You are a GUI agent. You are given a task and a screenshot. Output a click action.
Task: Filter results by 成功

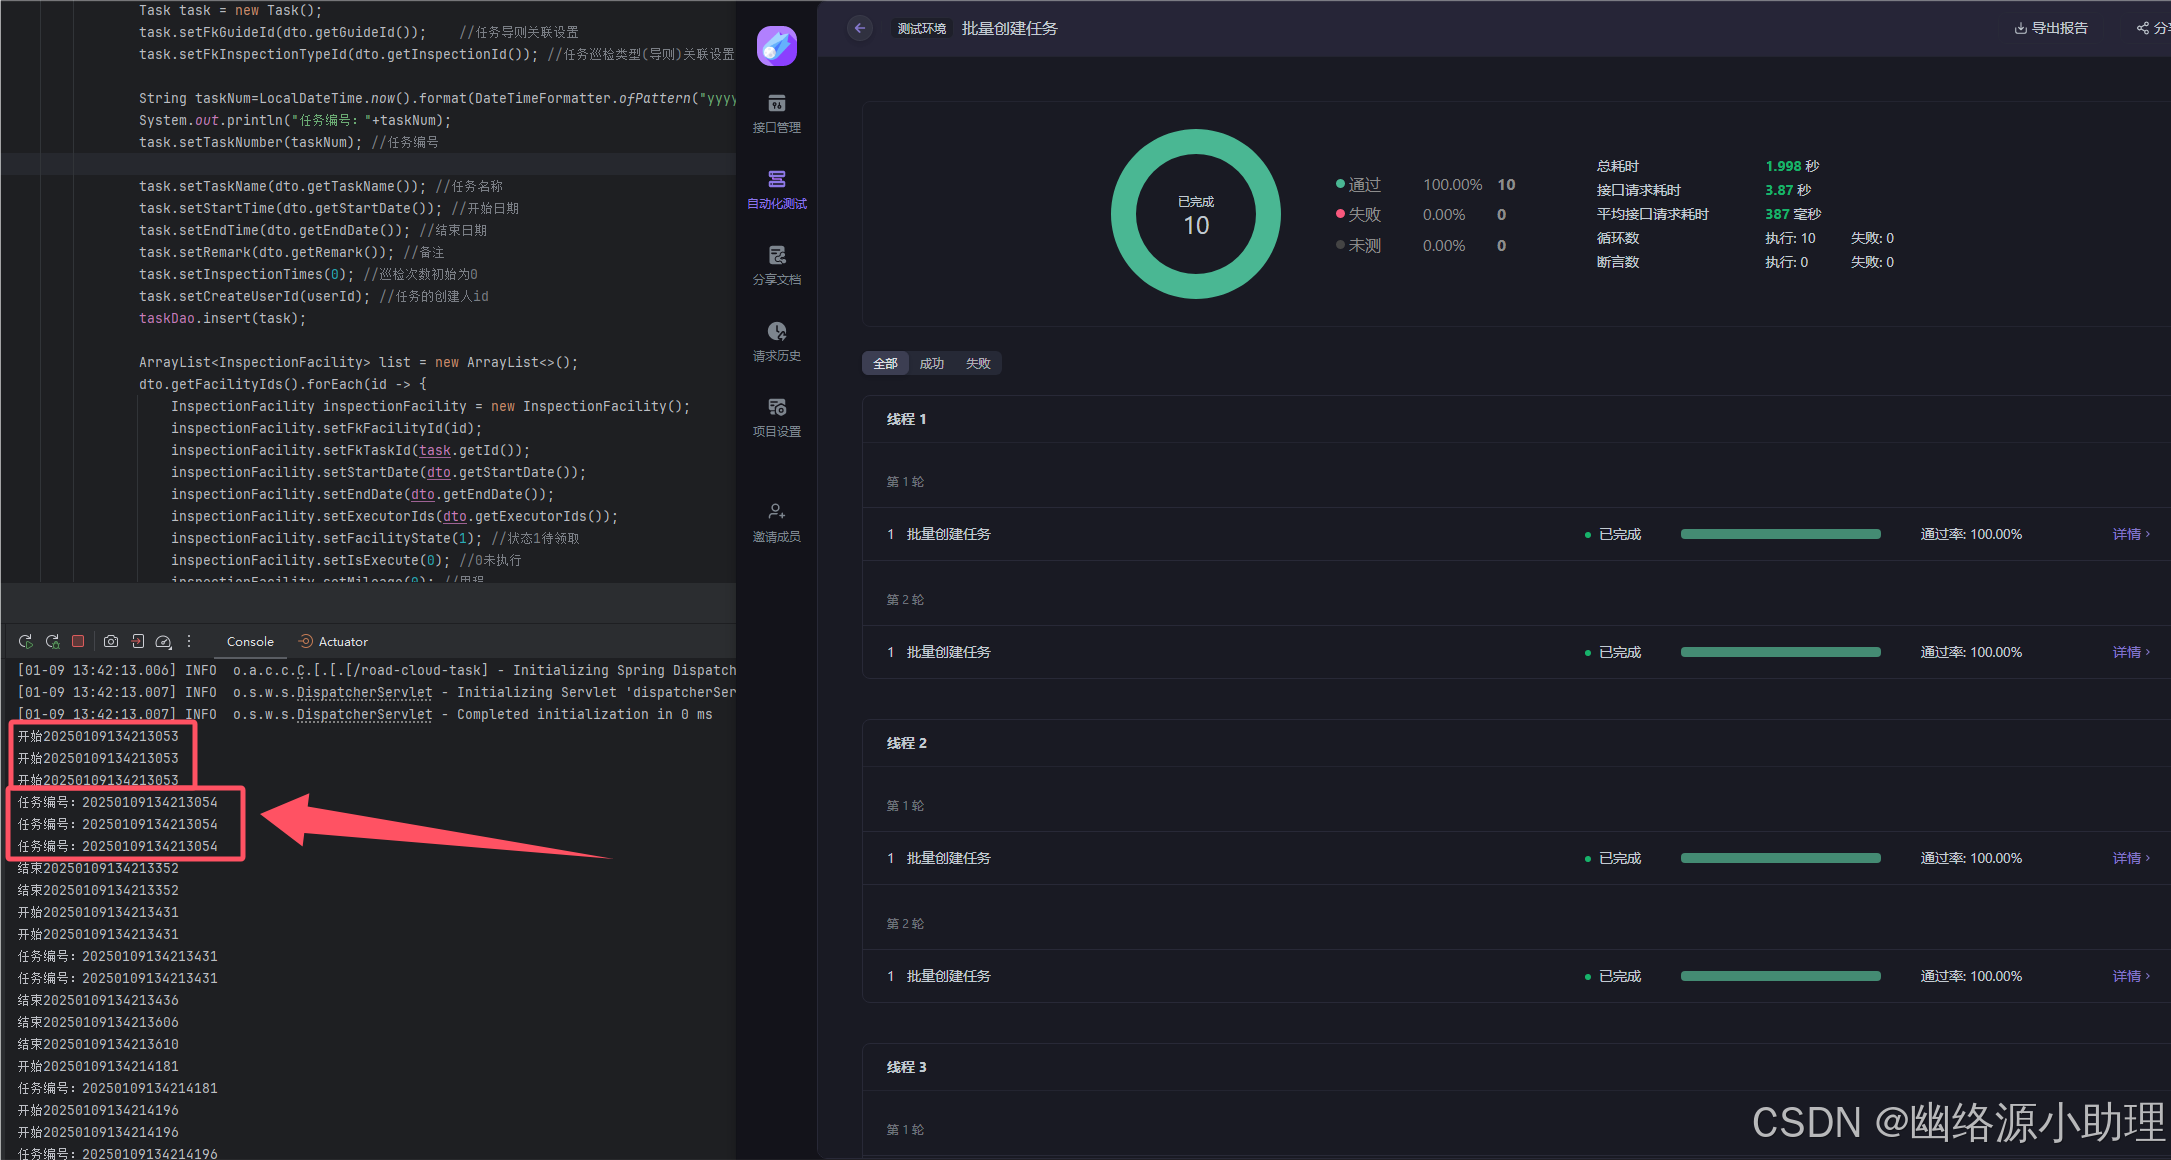931,363
